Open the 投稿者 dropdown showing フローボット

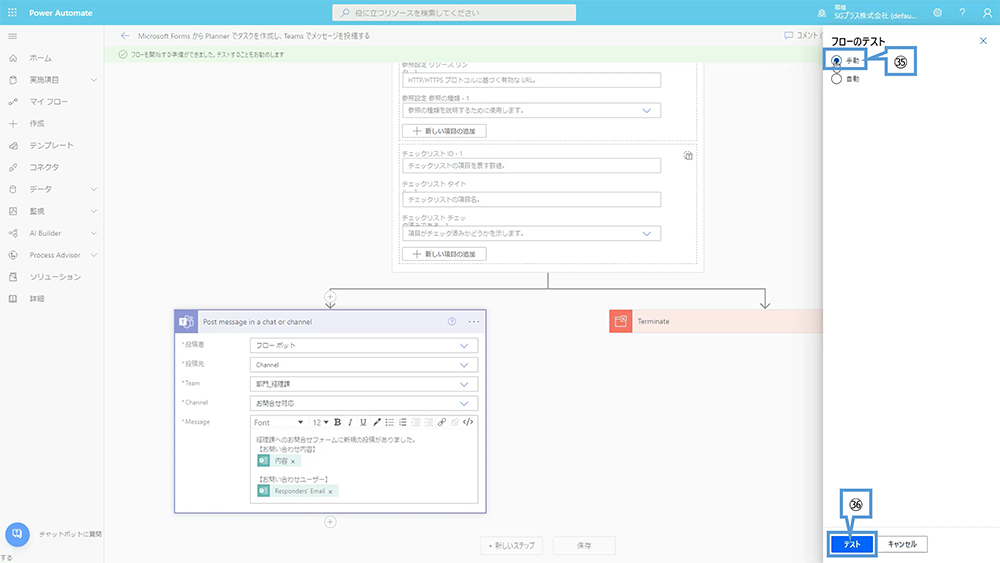tap(364, 346)
